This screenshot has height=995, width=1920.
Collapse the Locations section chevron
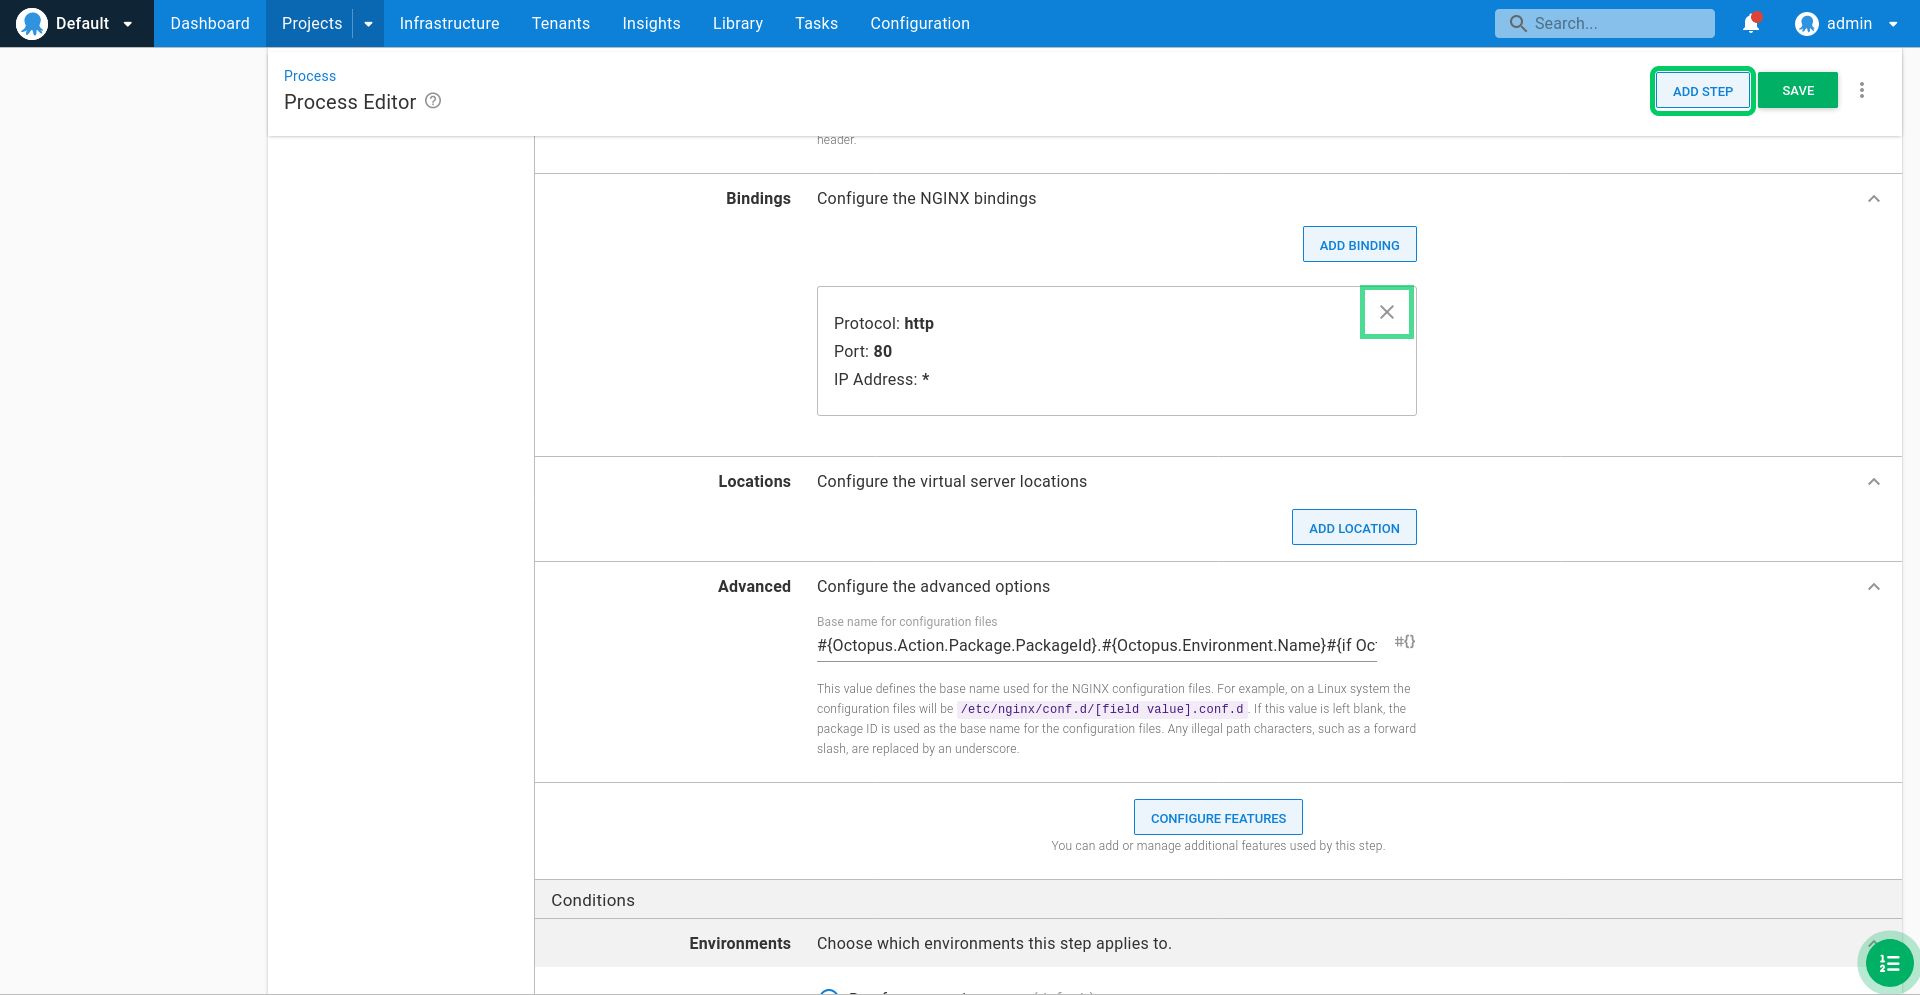pos(1874,482)
